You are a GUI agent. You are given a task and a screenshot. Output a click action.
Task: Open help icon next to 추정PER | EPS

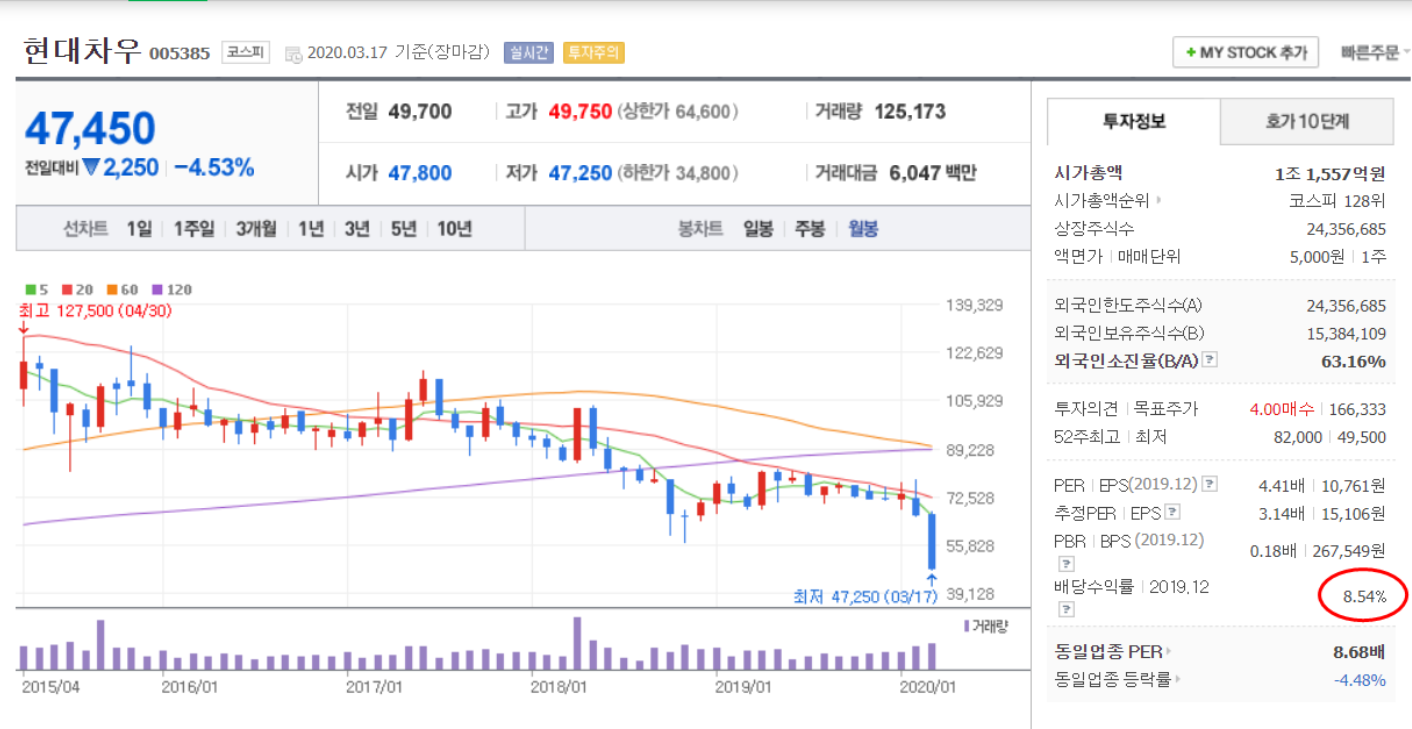click(1173, 513)
